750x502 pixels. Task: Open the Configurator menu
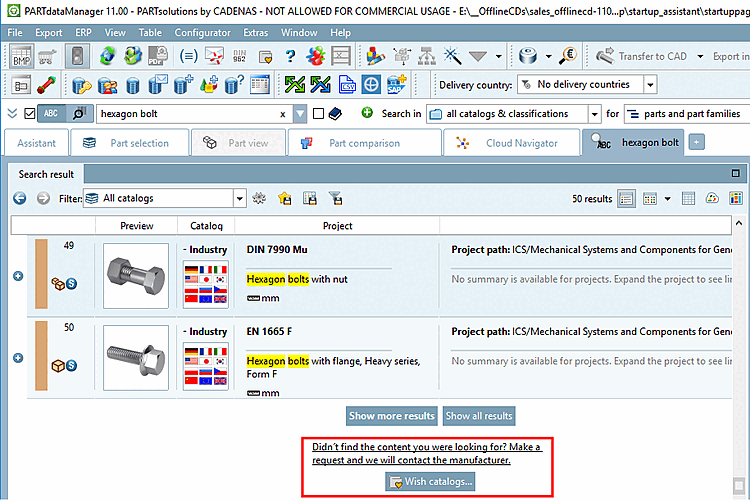pos(202,33)
